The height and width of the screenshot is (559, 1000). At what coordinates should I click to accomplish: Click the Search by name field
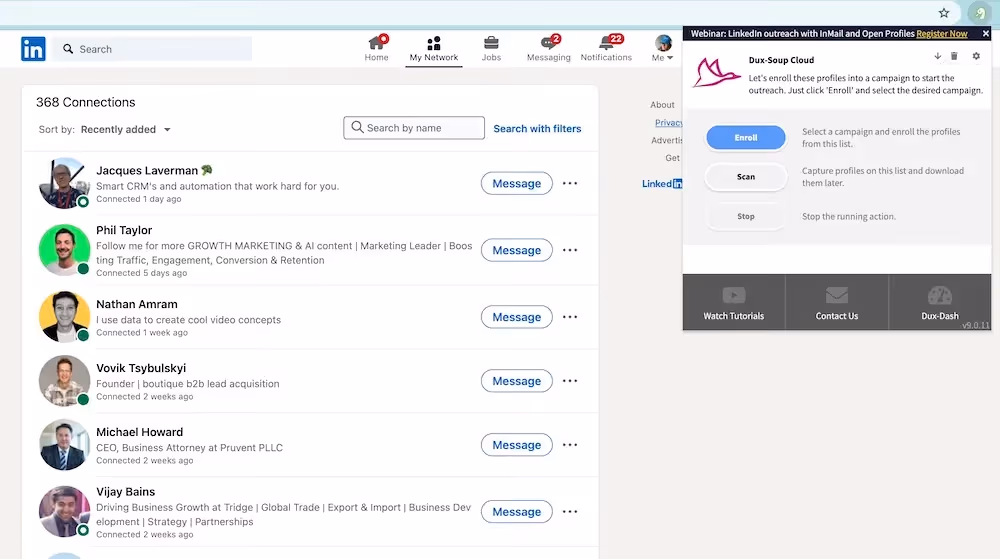point(414,127)
